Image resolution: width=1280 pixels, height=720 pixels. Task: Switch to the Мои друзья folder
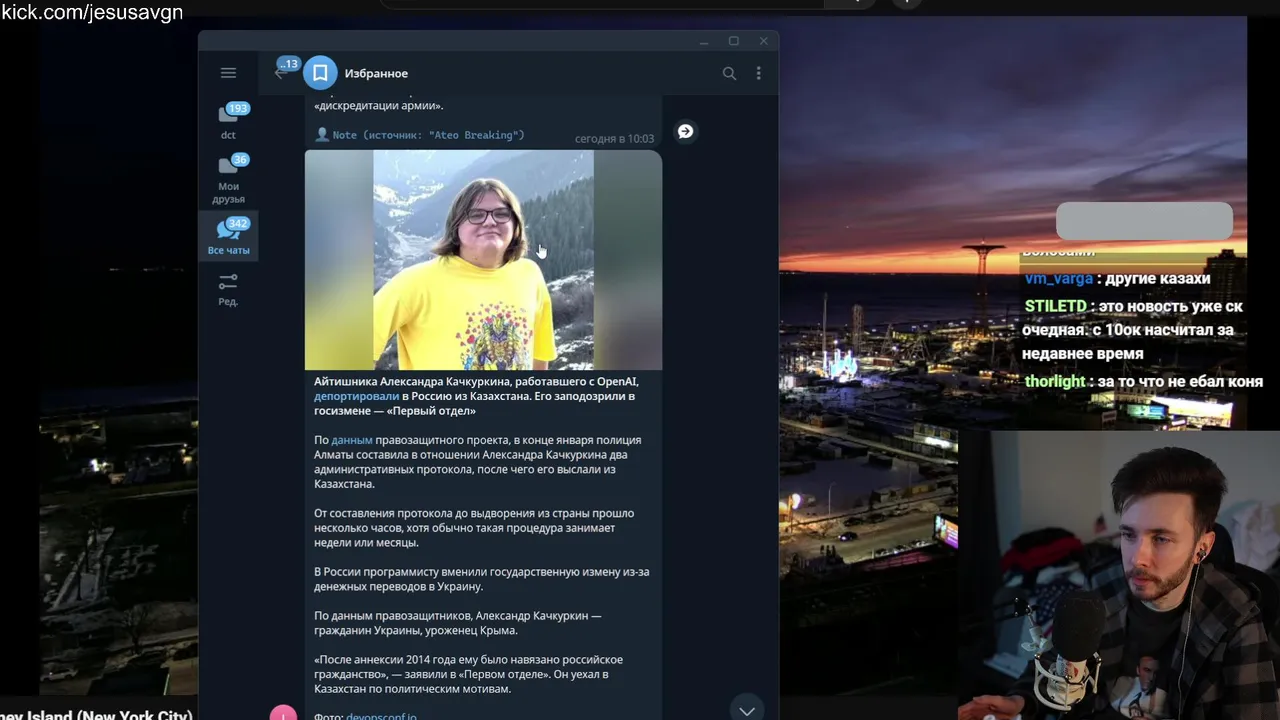[x=228, y=178]
